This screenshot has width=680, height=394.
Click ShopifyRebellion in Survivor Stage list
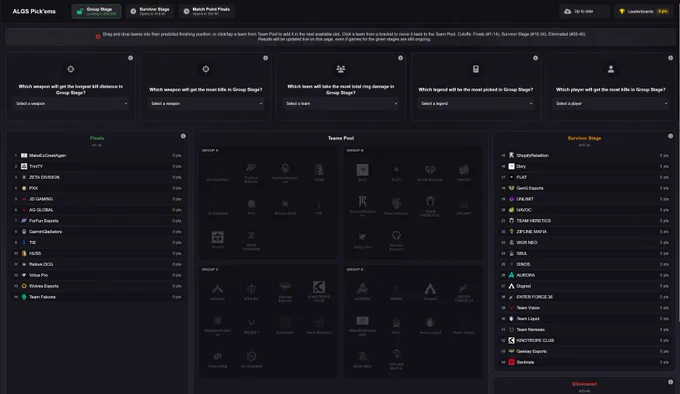(x=585, y=156)
